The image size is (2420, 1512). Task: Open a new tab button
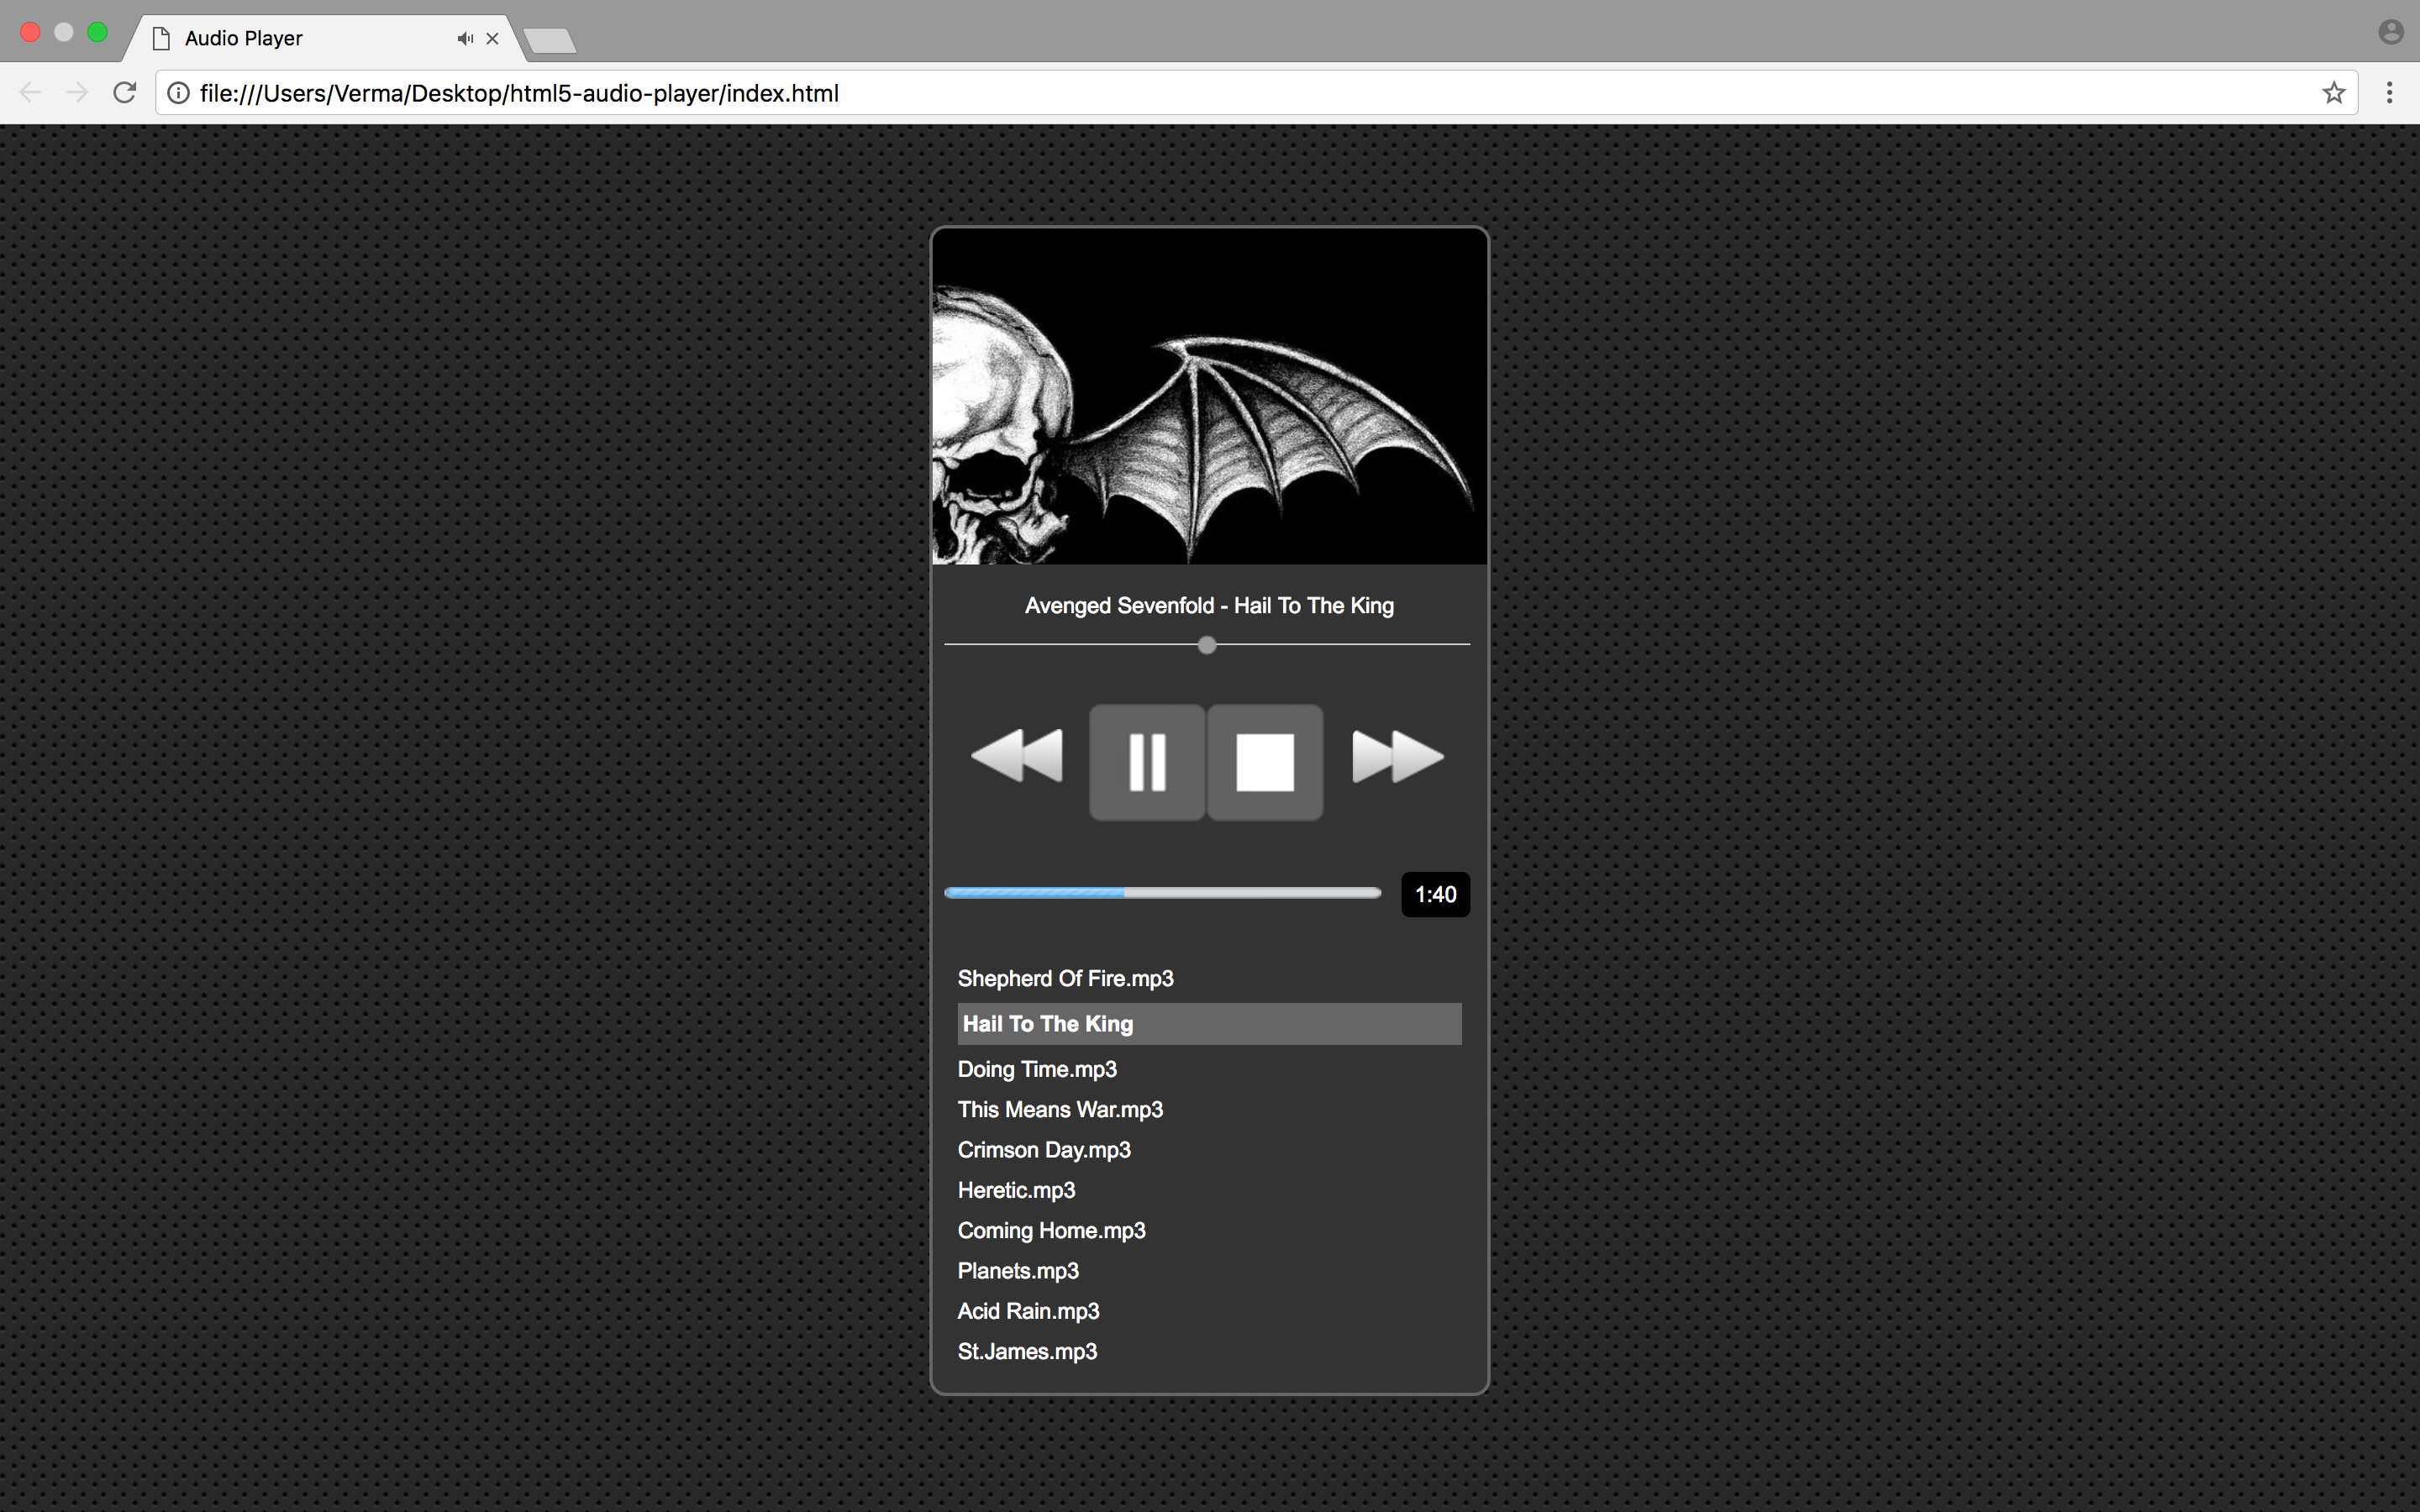coord(550,41)
